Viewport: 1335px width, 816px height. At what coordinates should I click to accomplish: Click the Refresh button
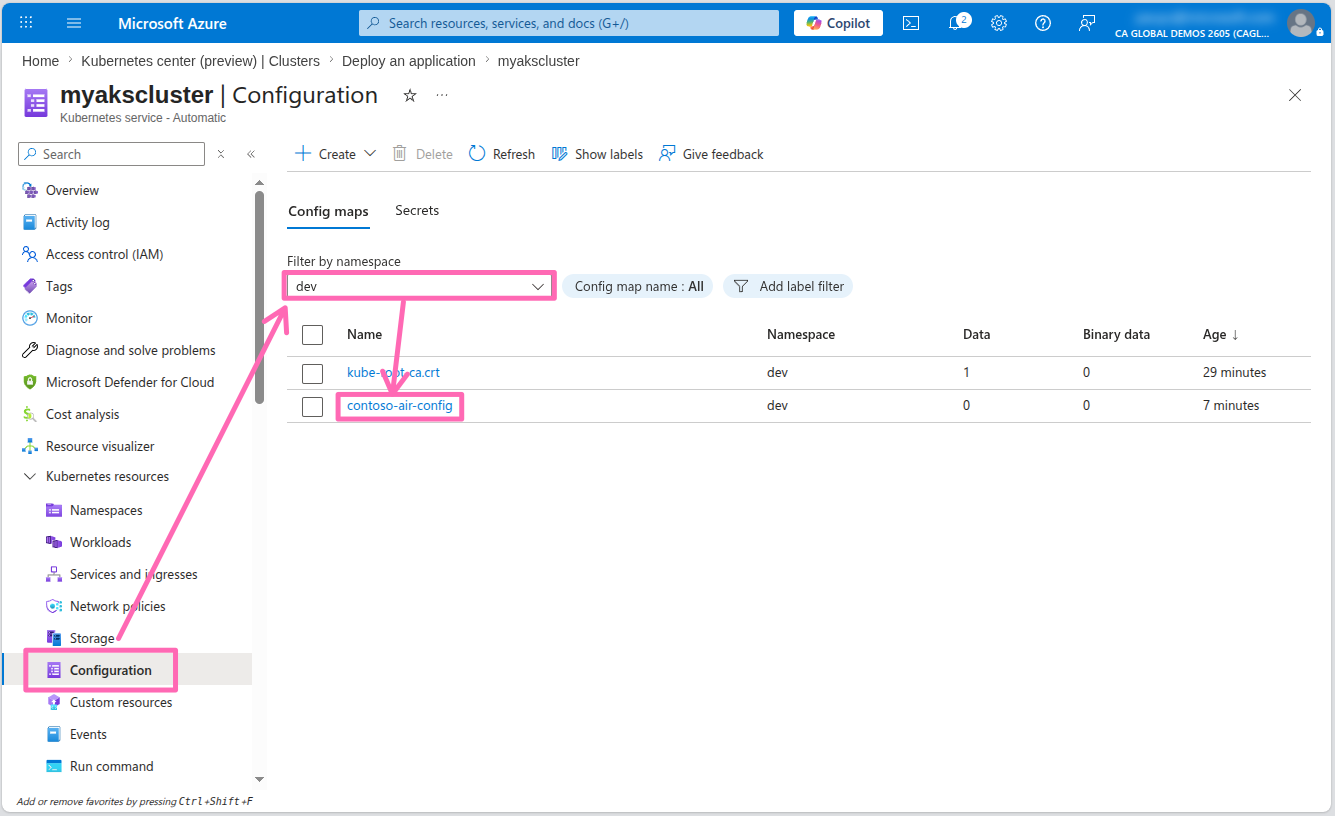point(502,154)
